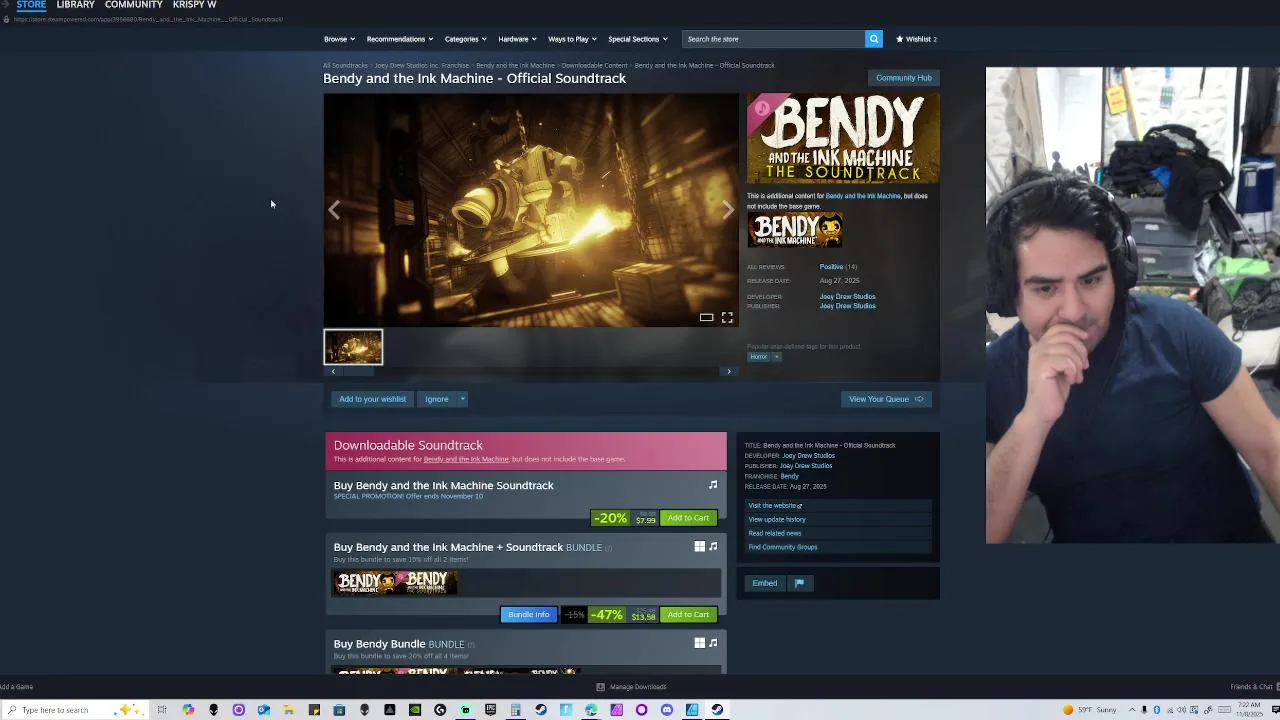Click soundtrack music note icon on first purchase
The width and height of the screenshot is (1280, 720).
[713, 485]
